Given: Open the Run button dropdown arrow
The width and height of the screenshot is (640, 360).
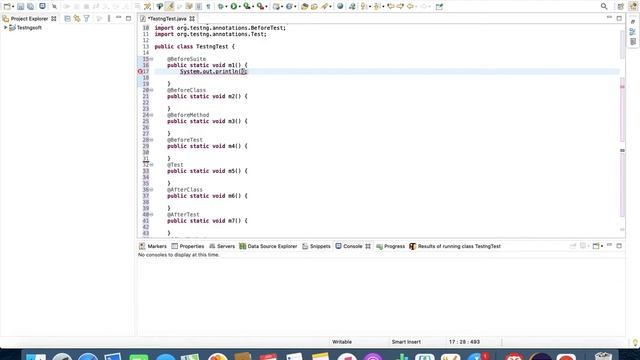Looking at the screenshot, I should (x=240, y=7).
